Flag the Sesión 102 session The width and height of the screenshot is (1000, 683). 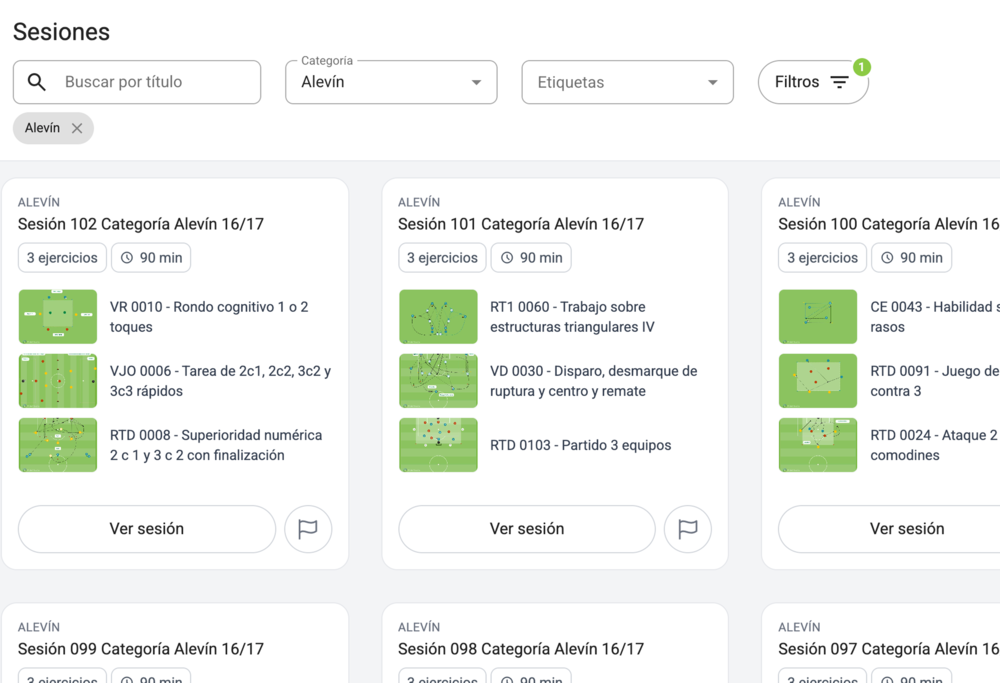[308, 529]
